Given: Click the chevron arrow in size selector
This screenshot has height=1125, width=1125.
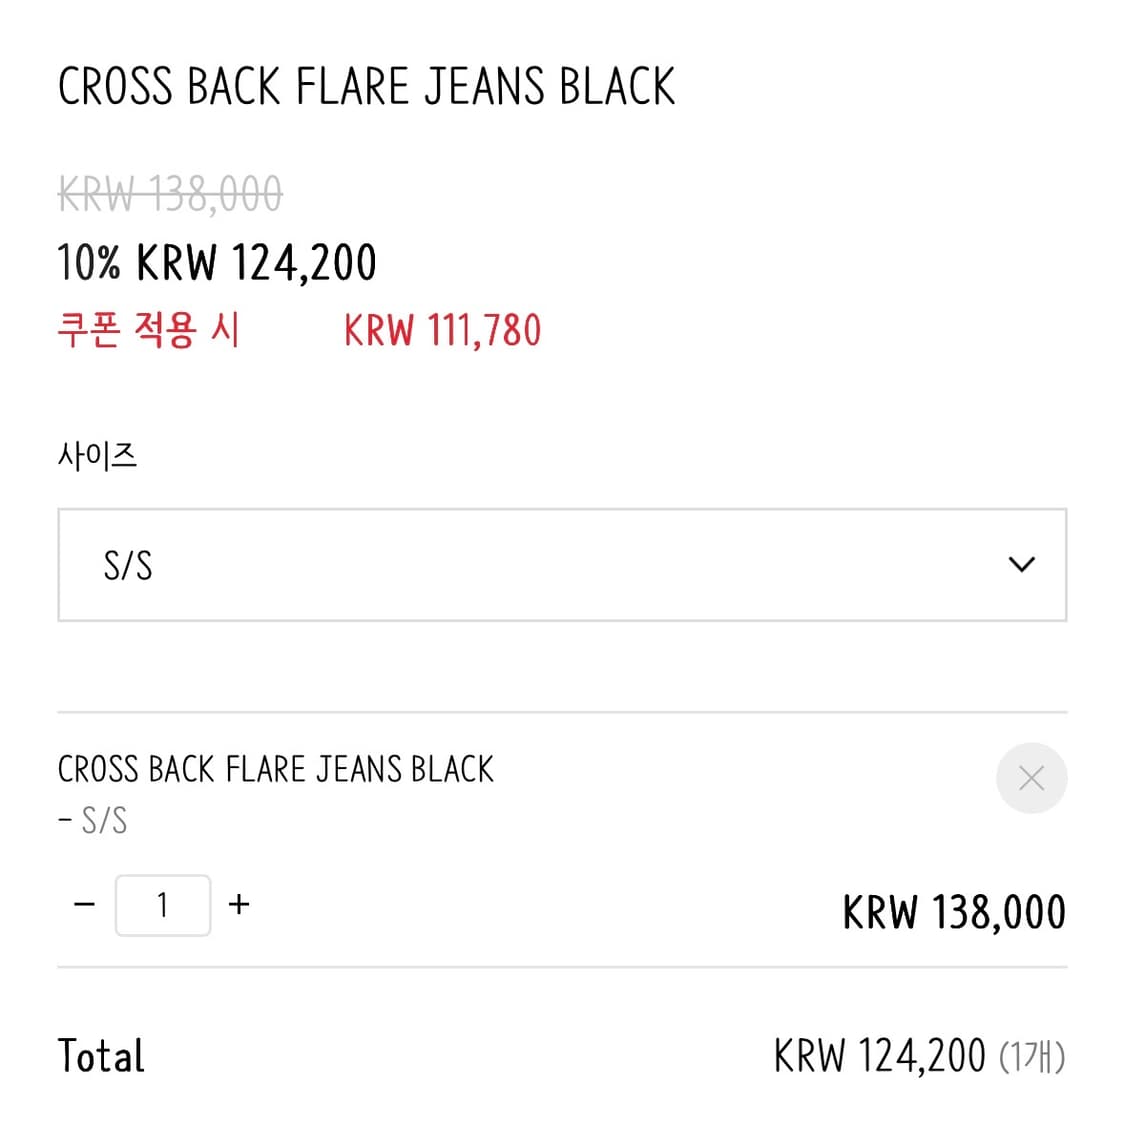Looking at the screenshot, I should (1021, 565).
